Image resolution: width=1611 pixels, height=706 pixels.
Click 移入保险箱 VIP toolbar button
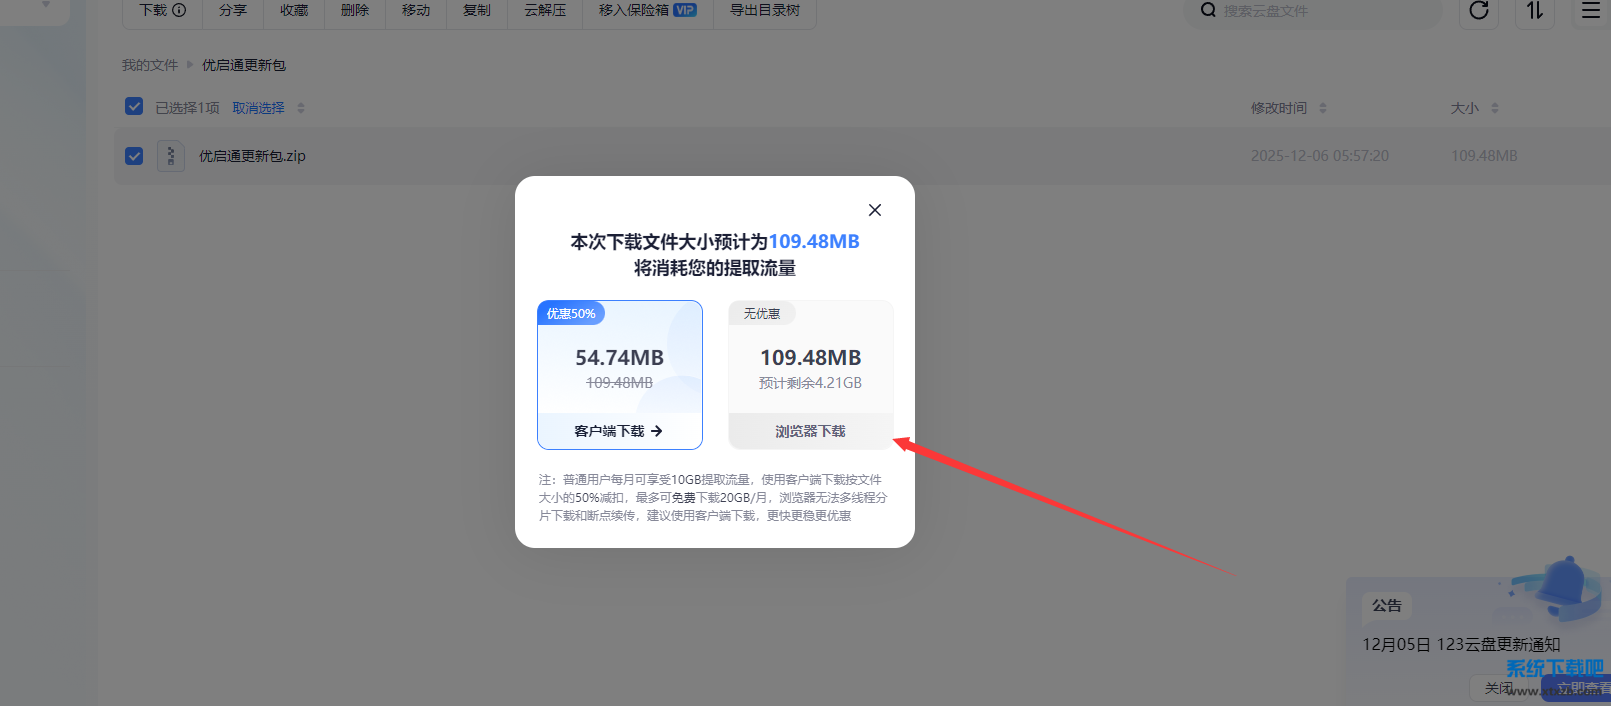648,10
